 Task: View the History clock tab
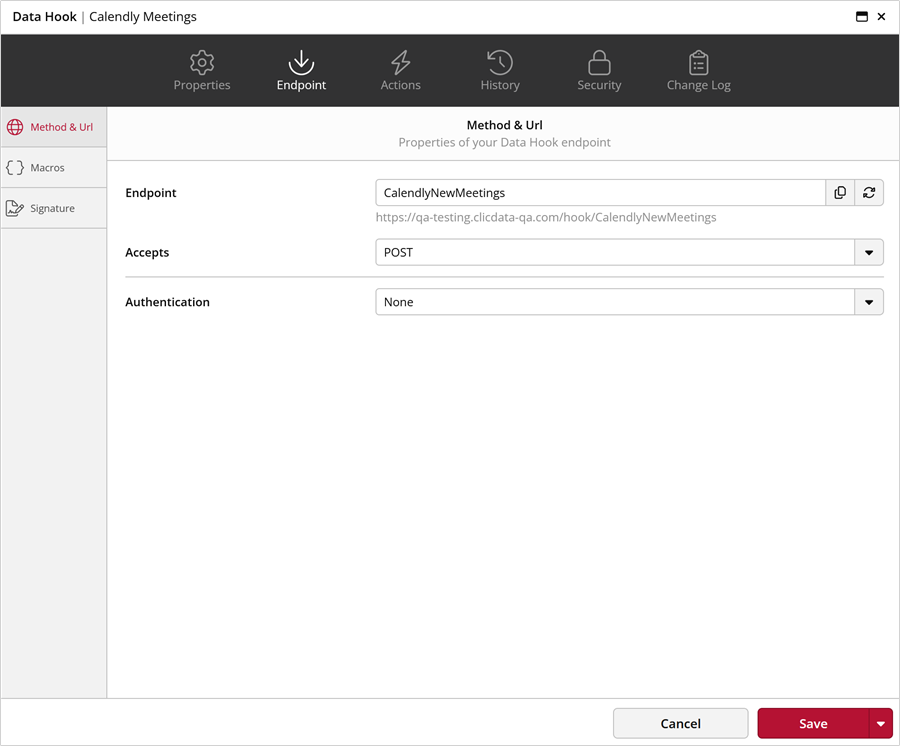point(500,71)
